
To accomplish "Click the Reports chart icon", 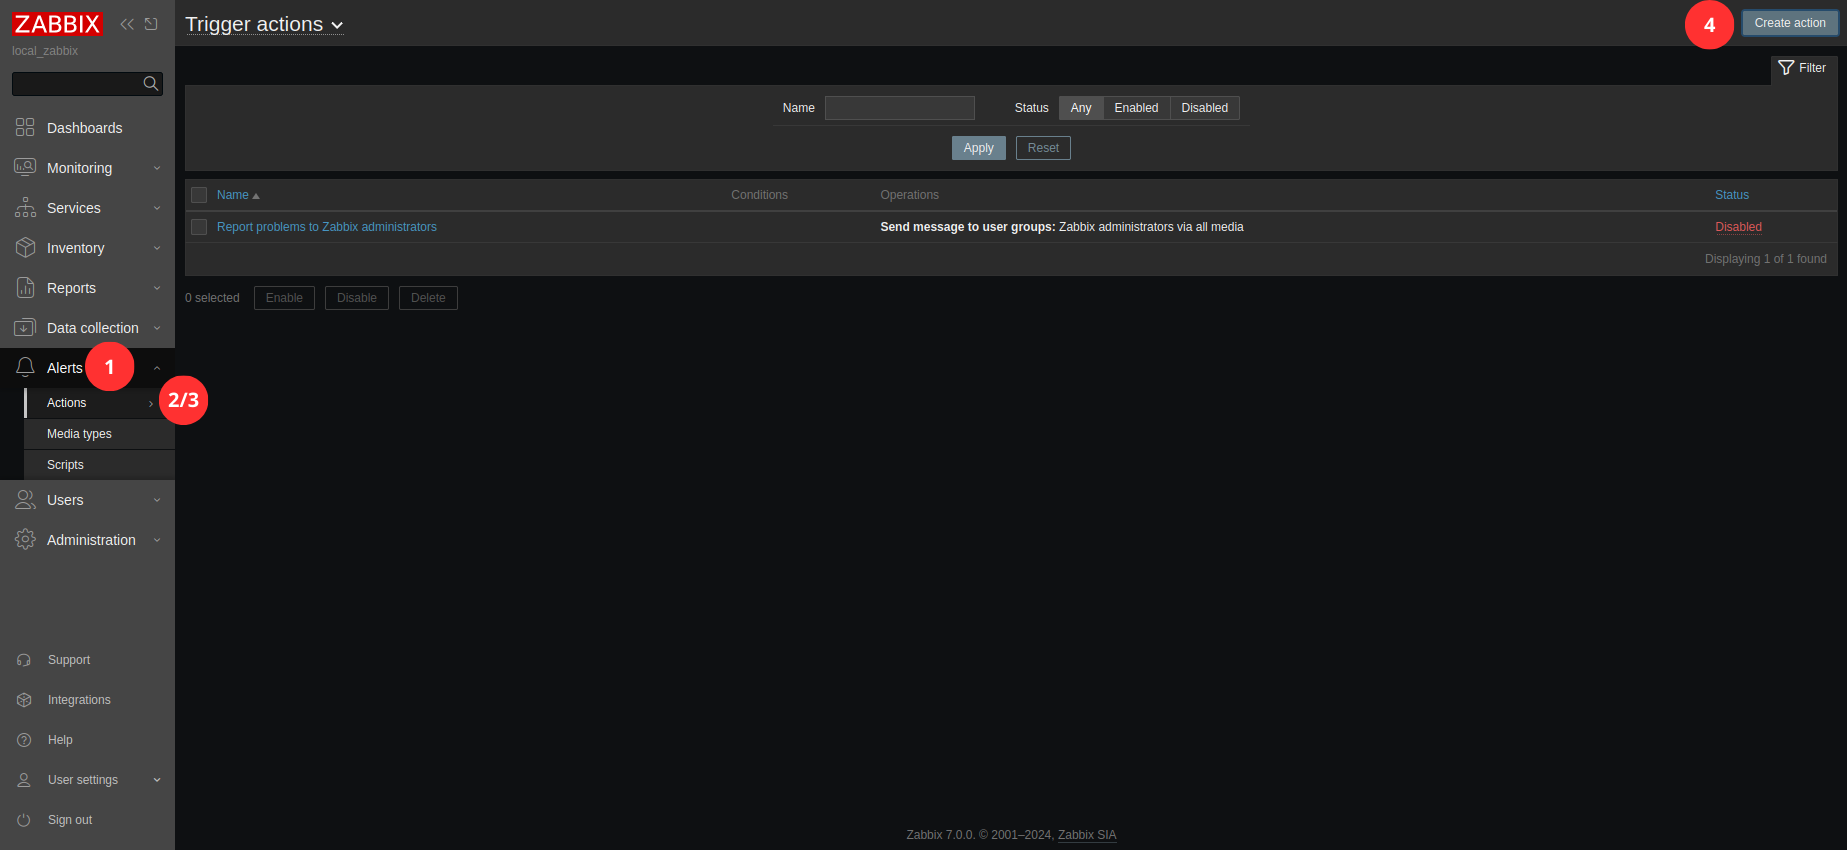I will click(x=25, y=287).
